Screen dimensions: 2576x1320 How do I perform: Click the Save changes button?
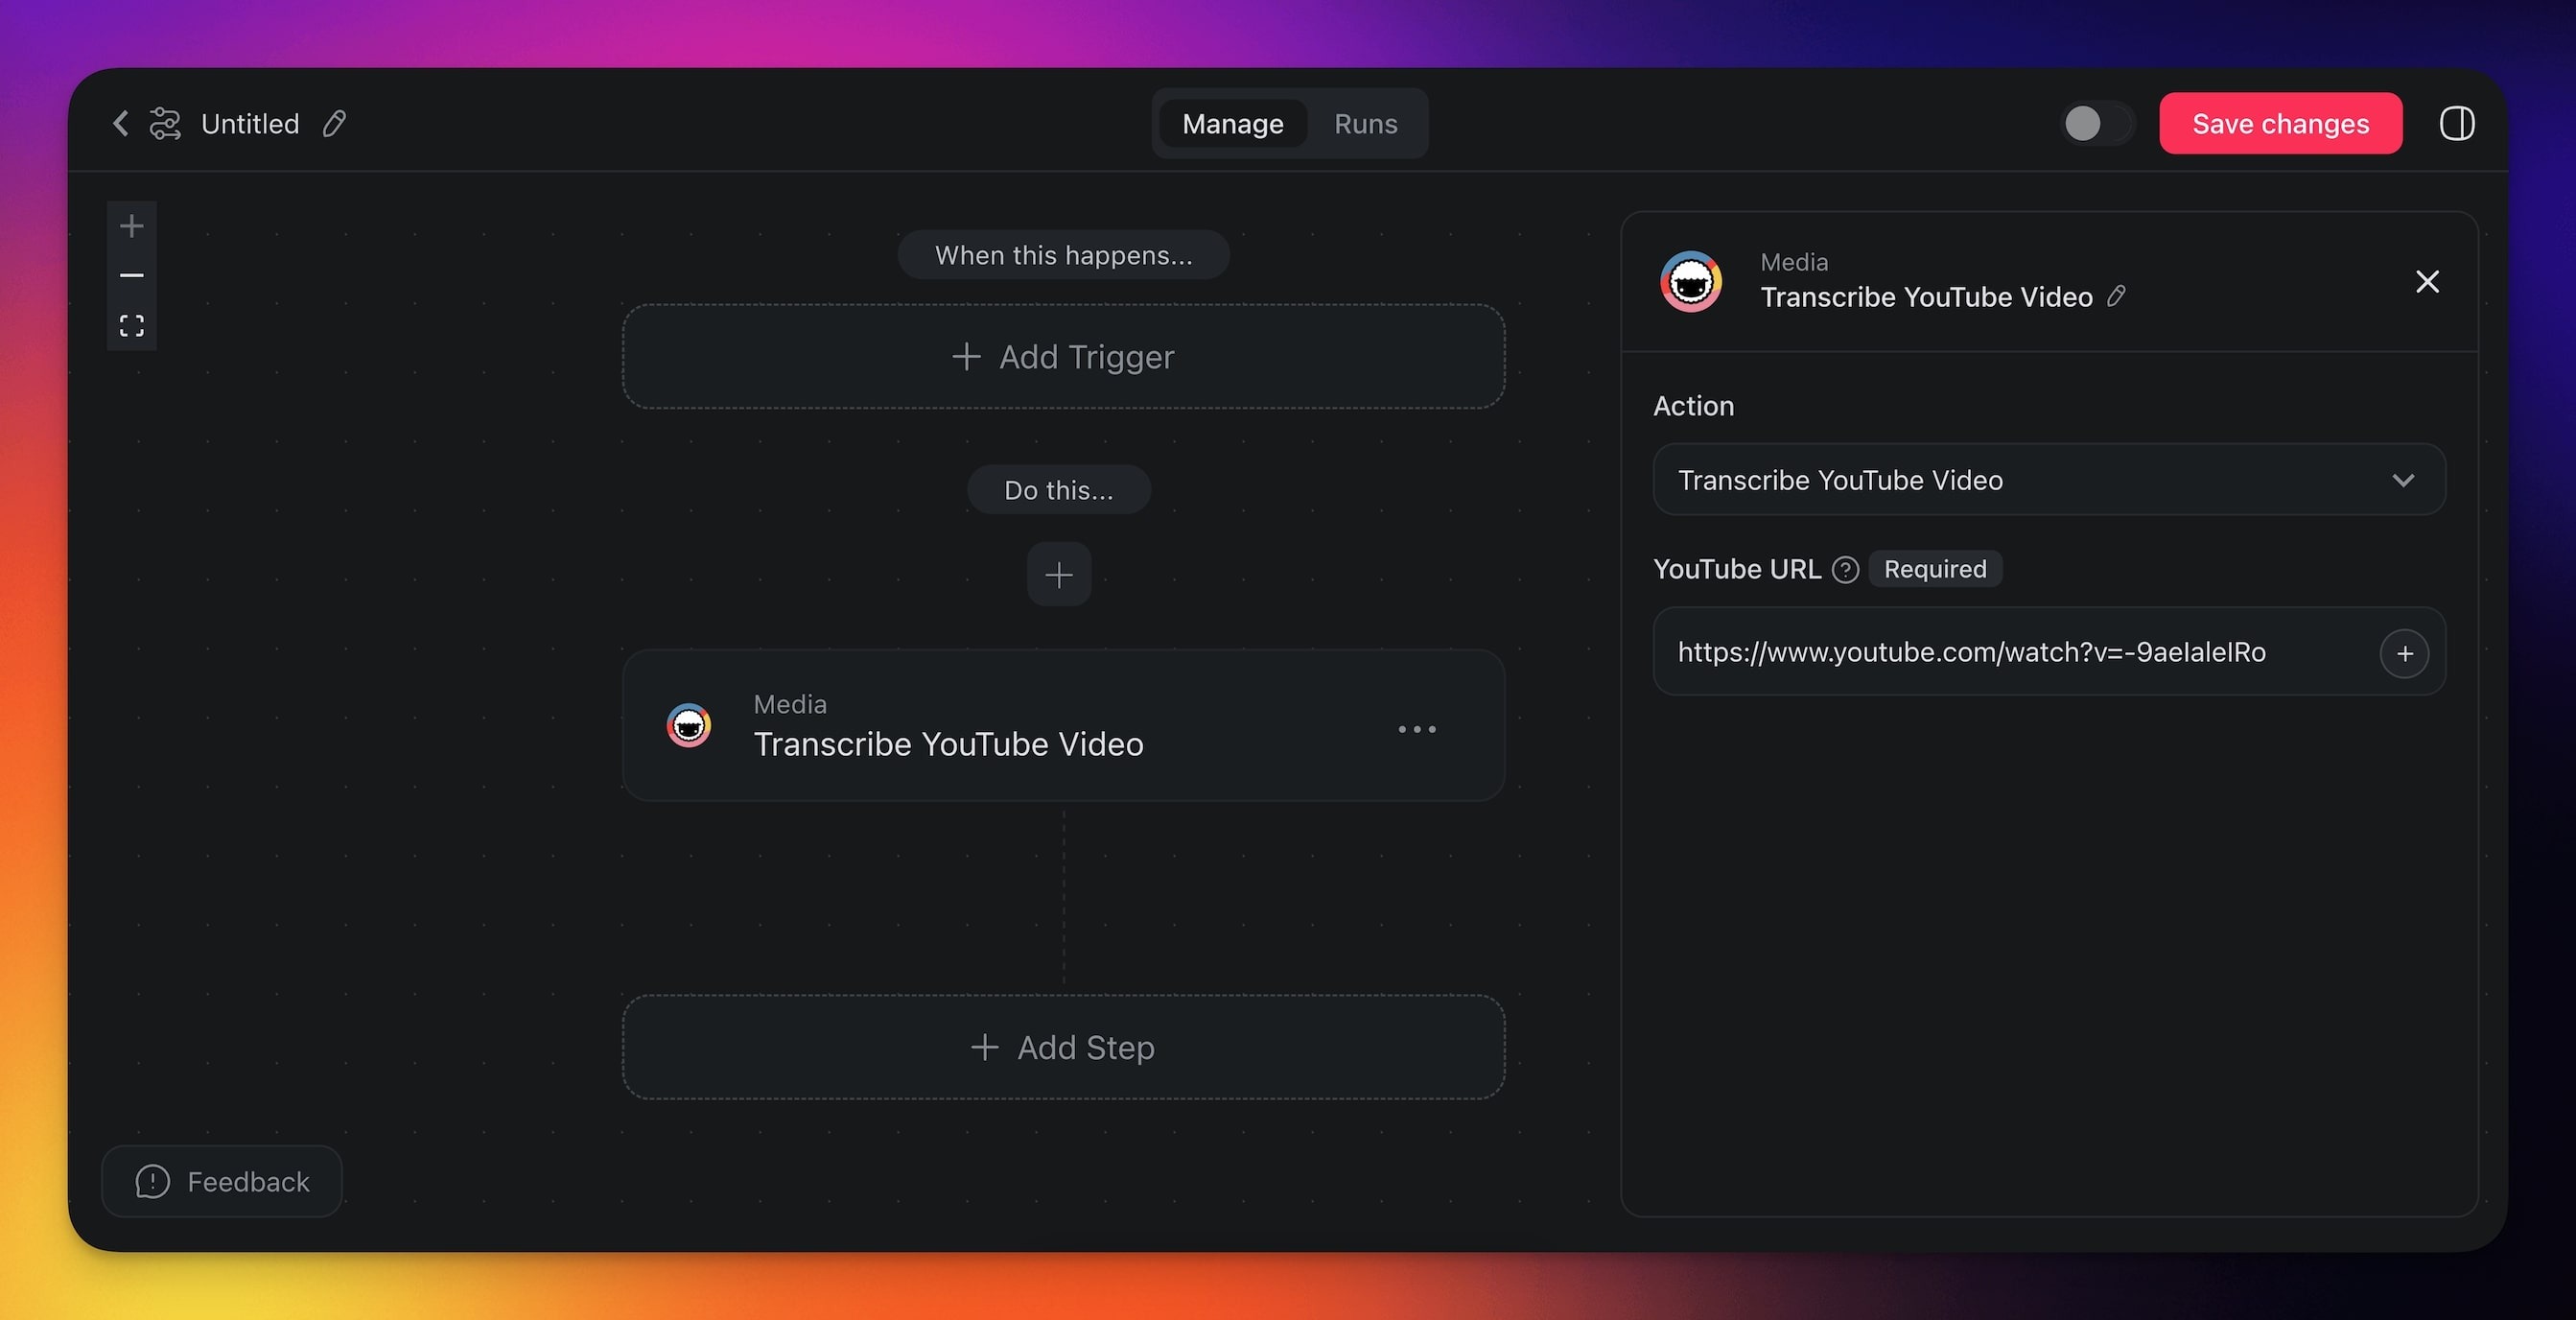point(2280,123)
